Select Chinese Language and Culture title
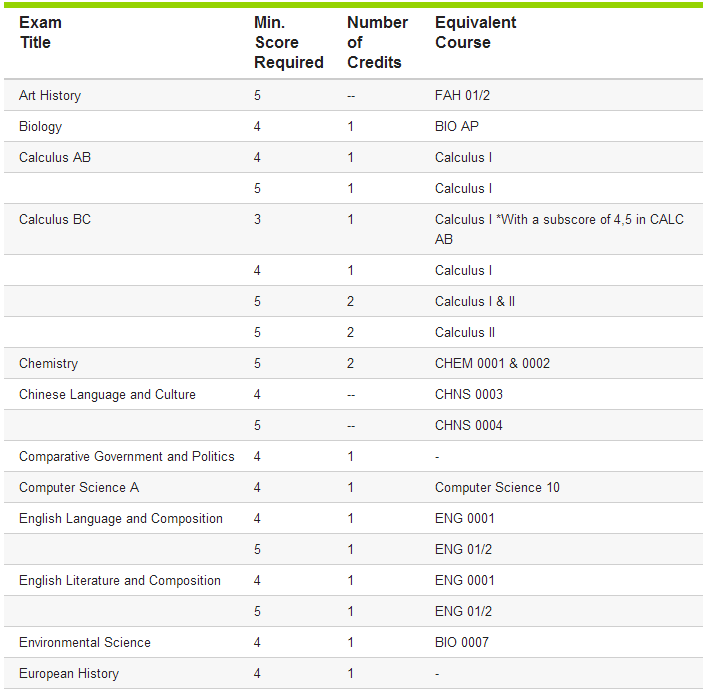Screen dimensions: 706x690 pos(107,395)
